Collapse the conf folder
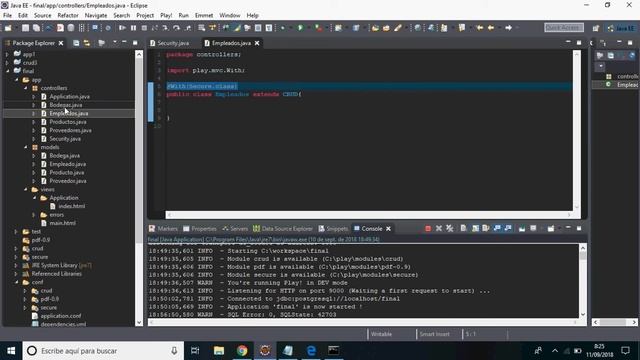The image size is (640, 360). point(16,282)
